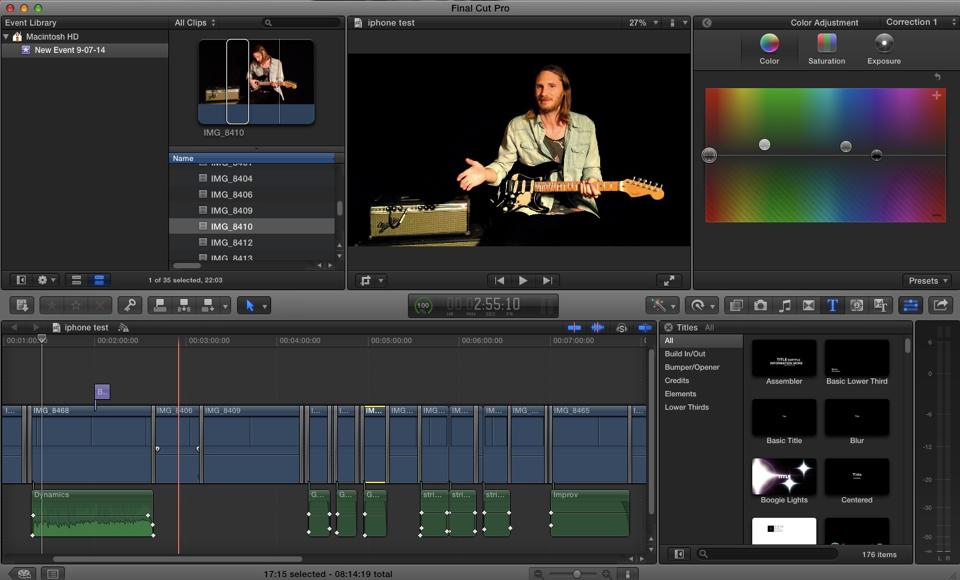960x580 pixels.
Task: Toggle the Event Library sidebar button
Action: pos(21,280)
